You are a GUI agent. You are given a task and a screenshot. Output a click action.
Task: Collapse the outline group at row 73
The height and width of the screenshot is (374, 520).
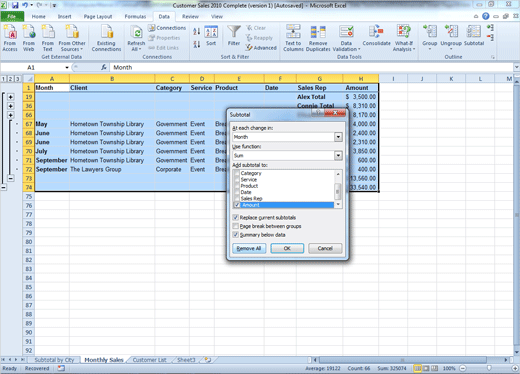point(11,178)
